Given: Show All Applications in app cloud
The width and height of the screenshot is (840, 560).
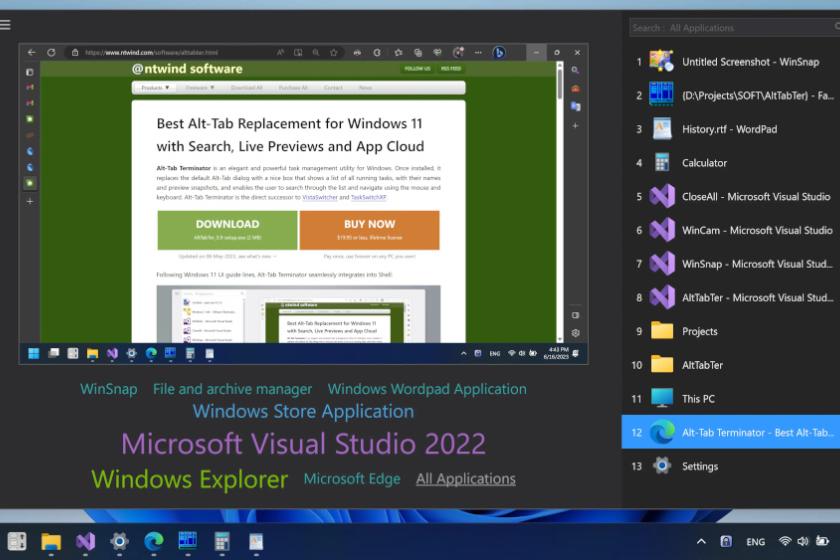Looking at the screenshot, I should tap(466, 479).
